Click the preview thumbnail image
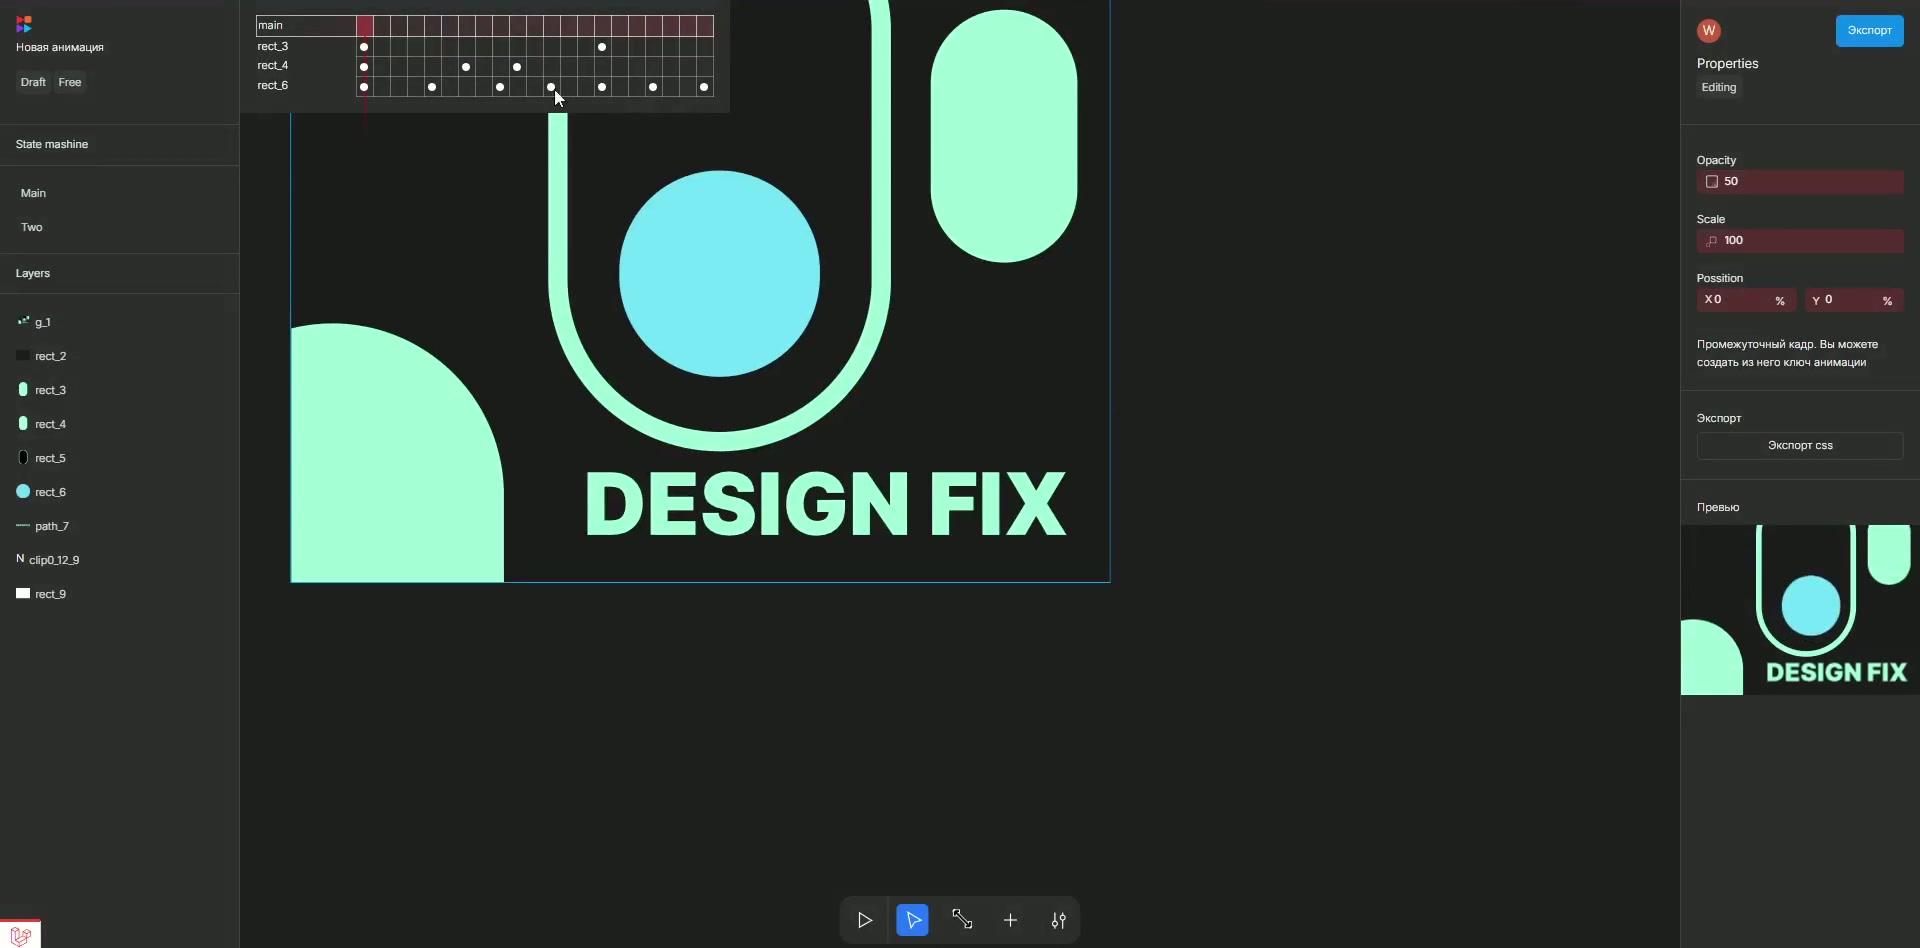 coord(1800,610)
